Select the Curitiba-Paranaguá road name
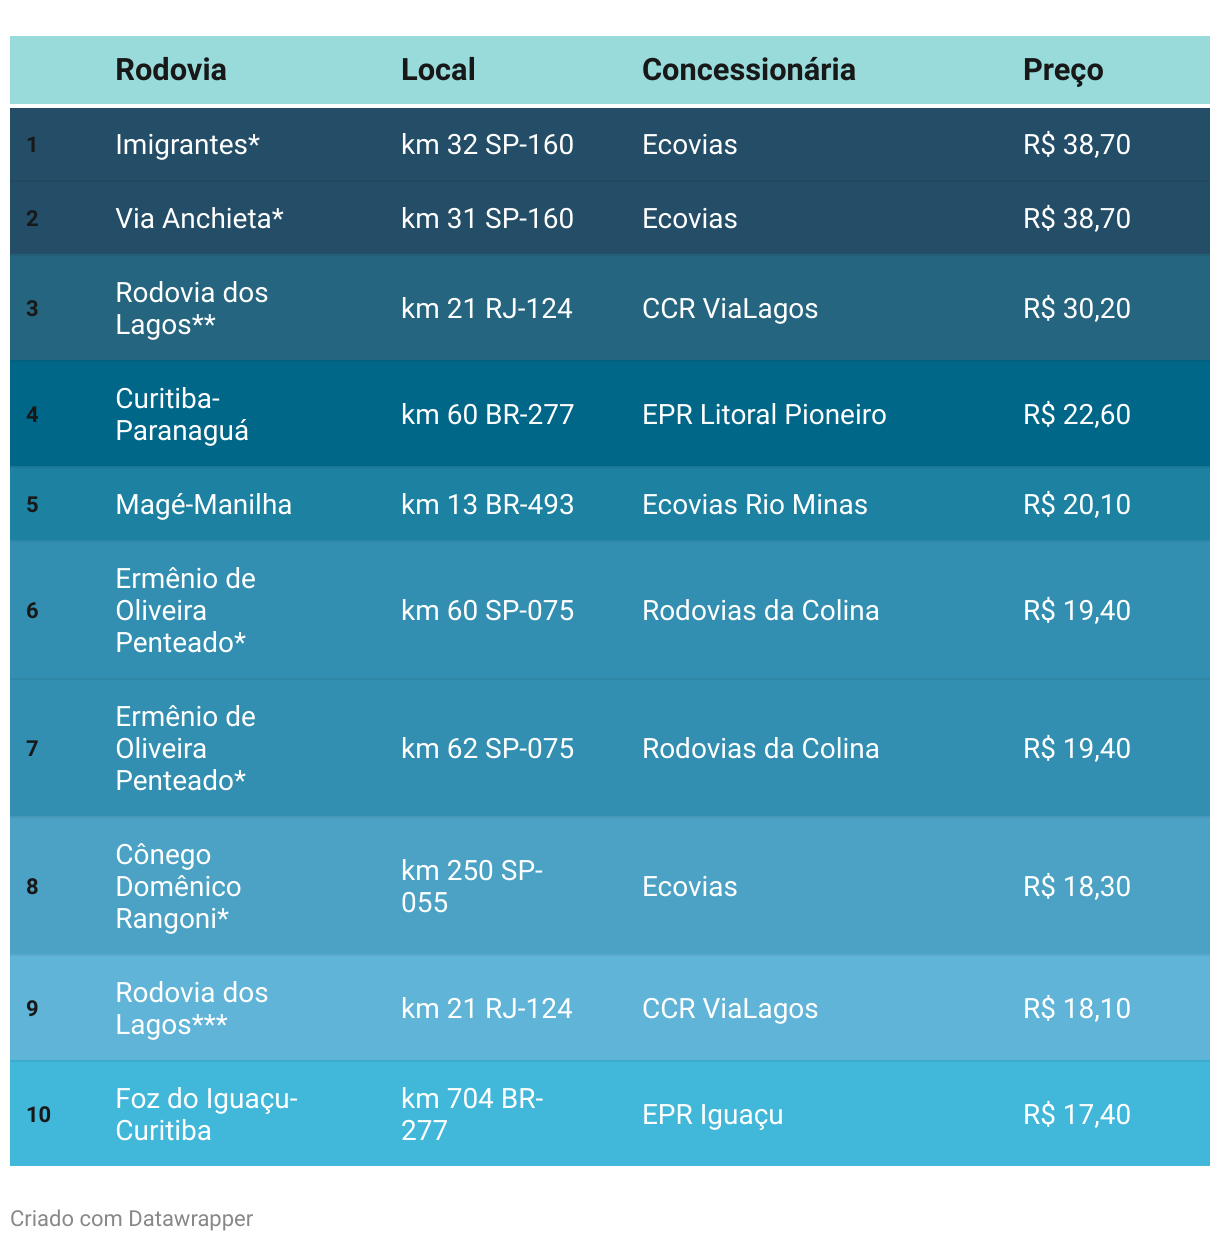Screen dimensions: 1220x1242 pos(182,415)
